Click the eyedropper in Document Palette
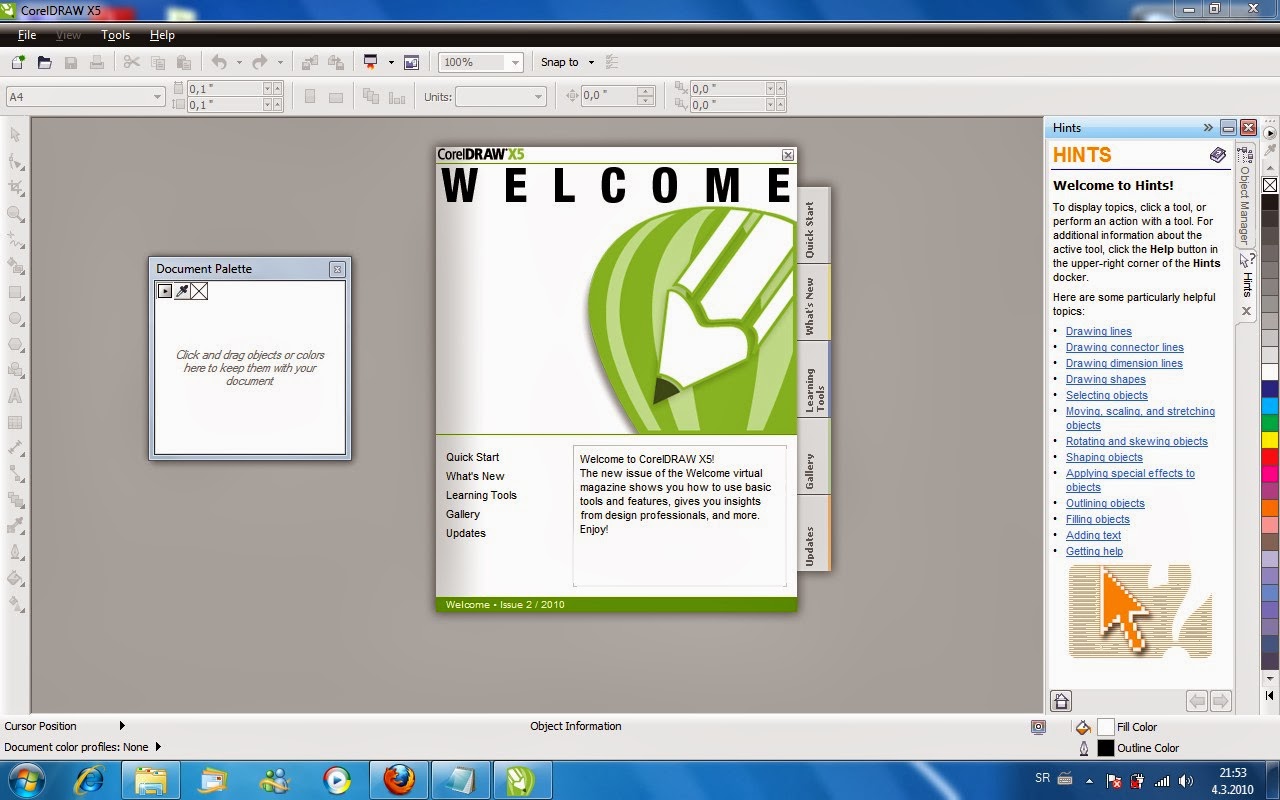The image size is (1280, 800). [x=182, y=291]
